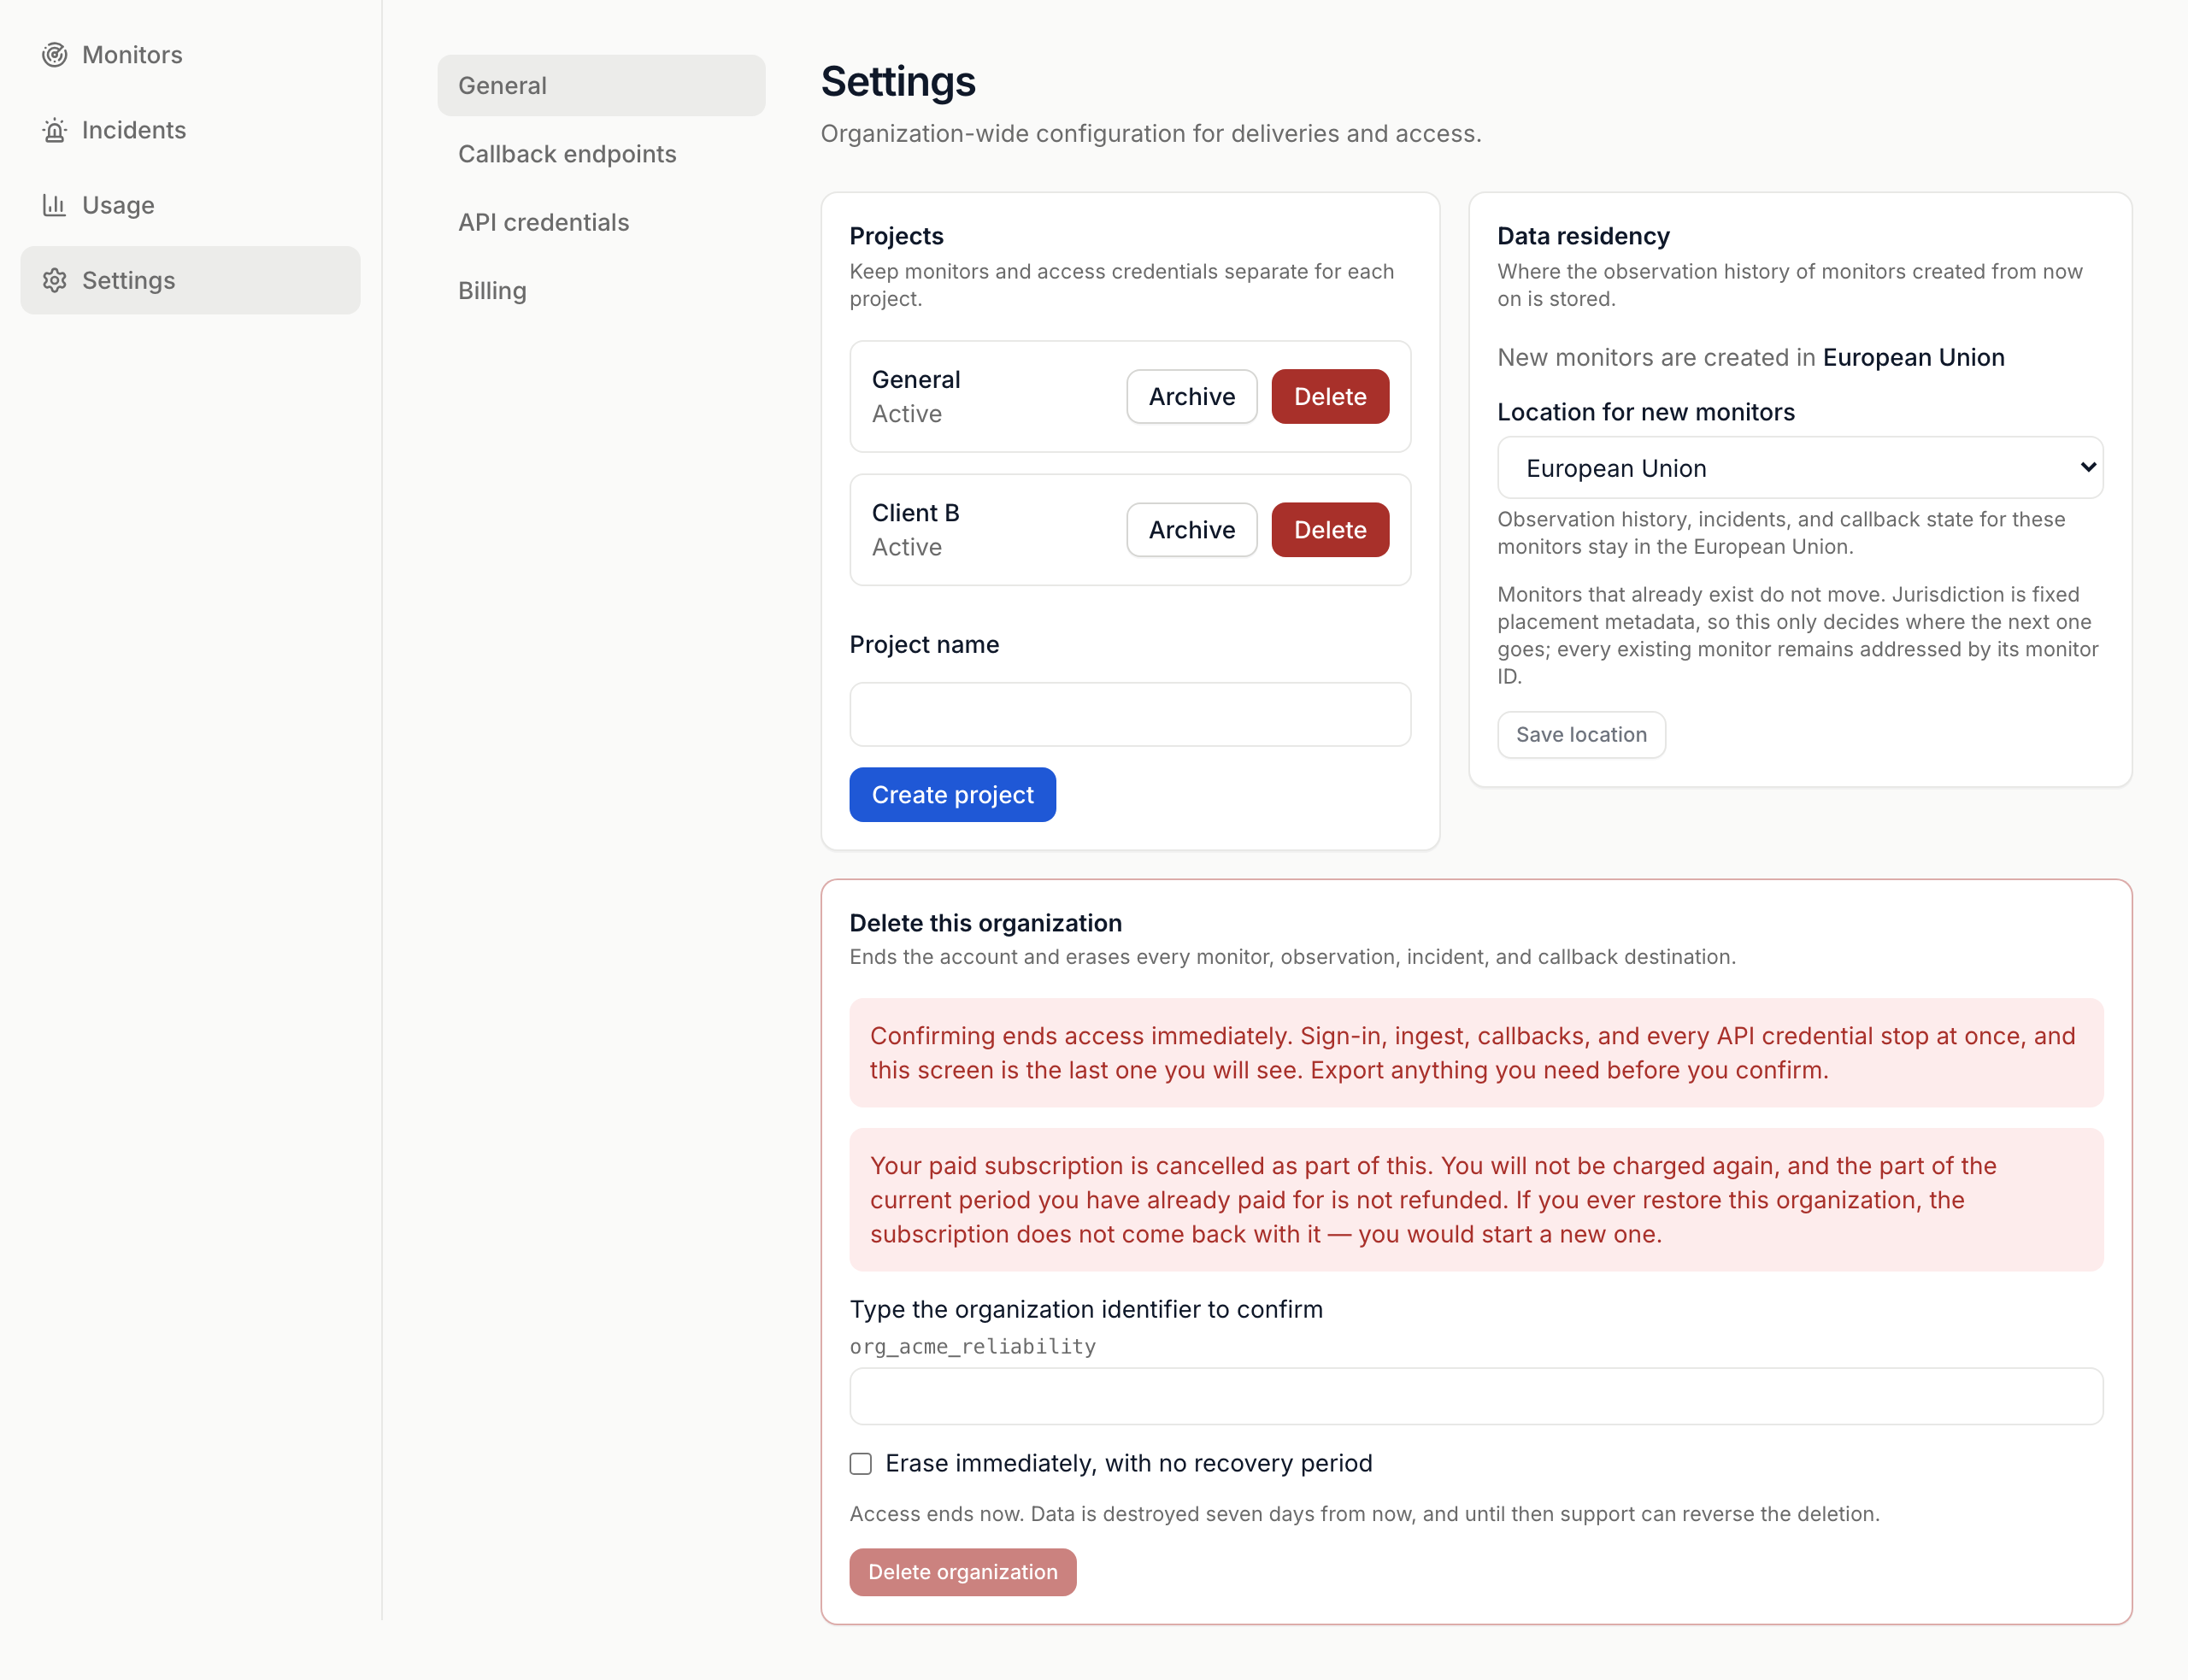Go to Incidents in the sidebar
The width and height of the screenshot is (2188, 1680).
(190, 130)
